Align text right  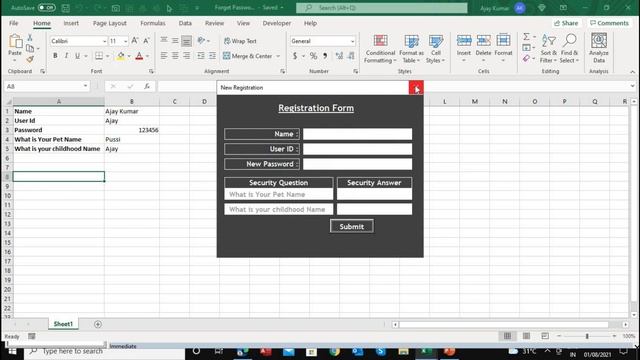[x=187, y=56]
